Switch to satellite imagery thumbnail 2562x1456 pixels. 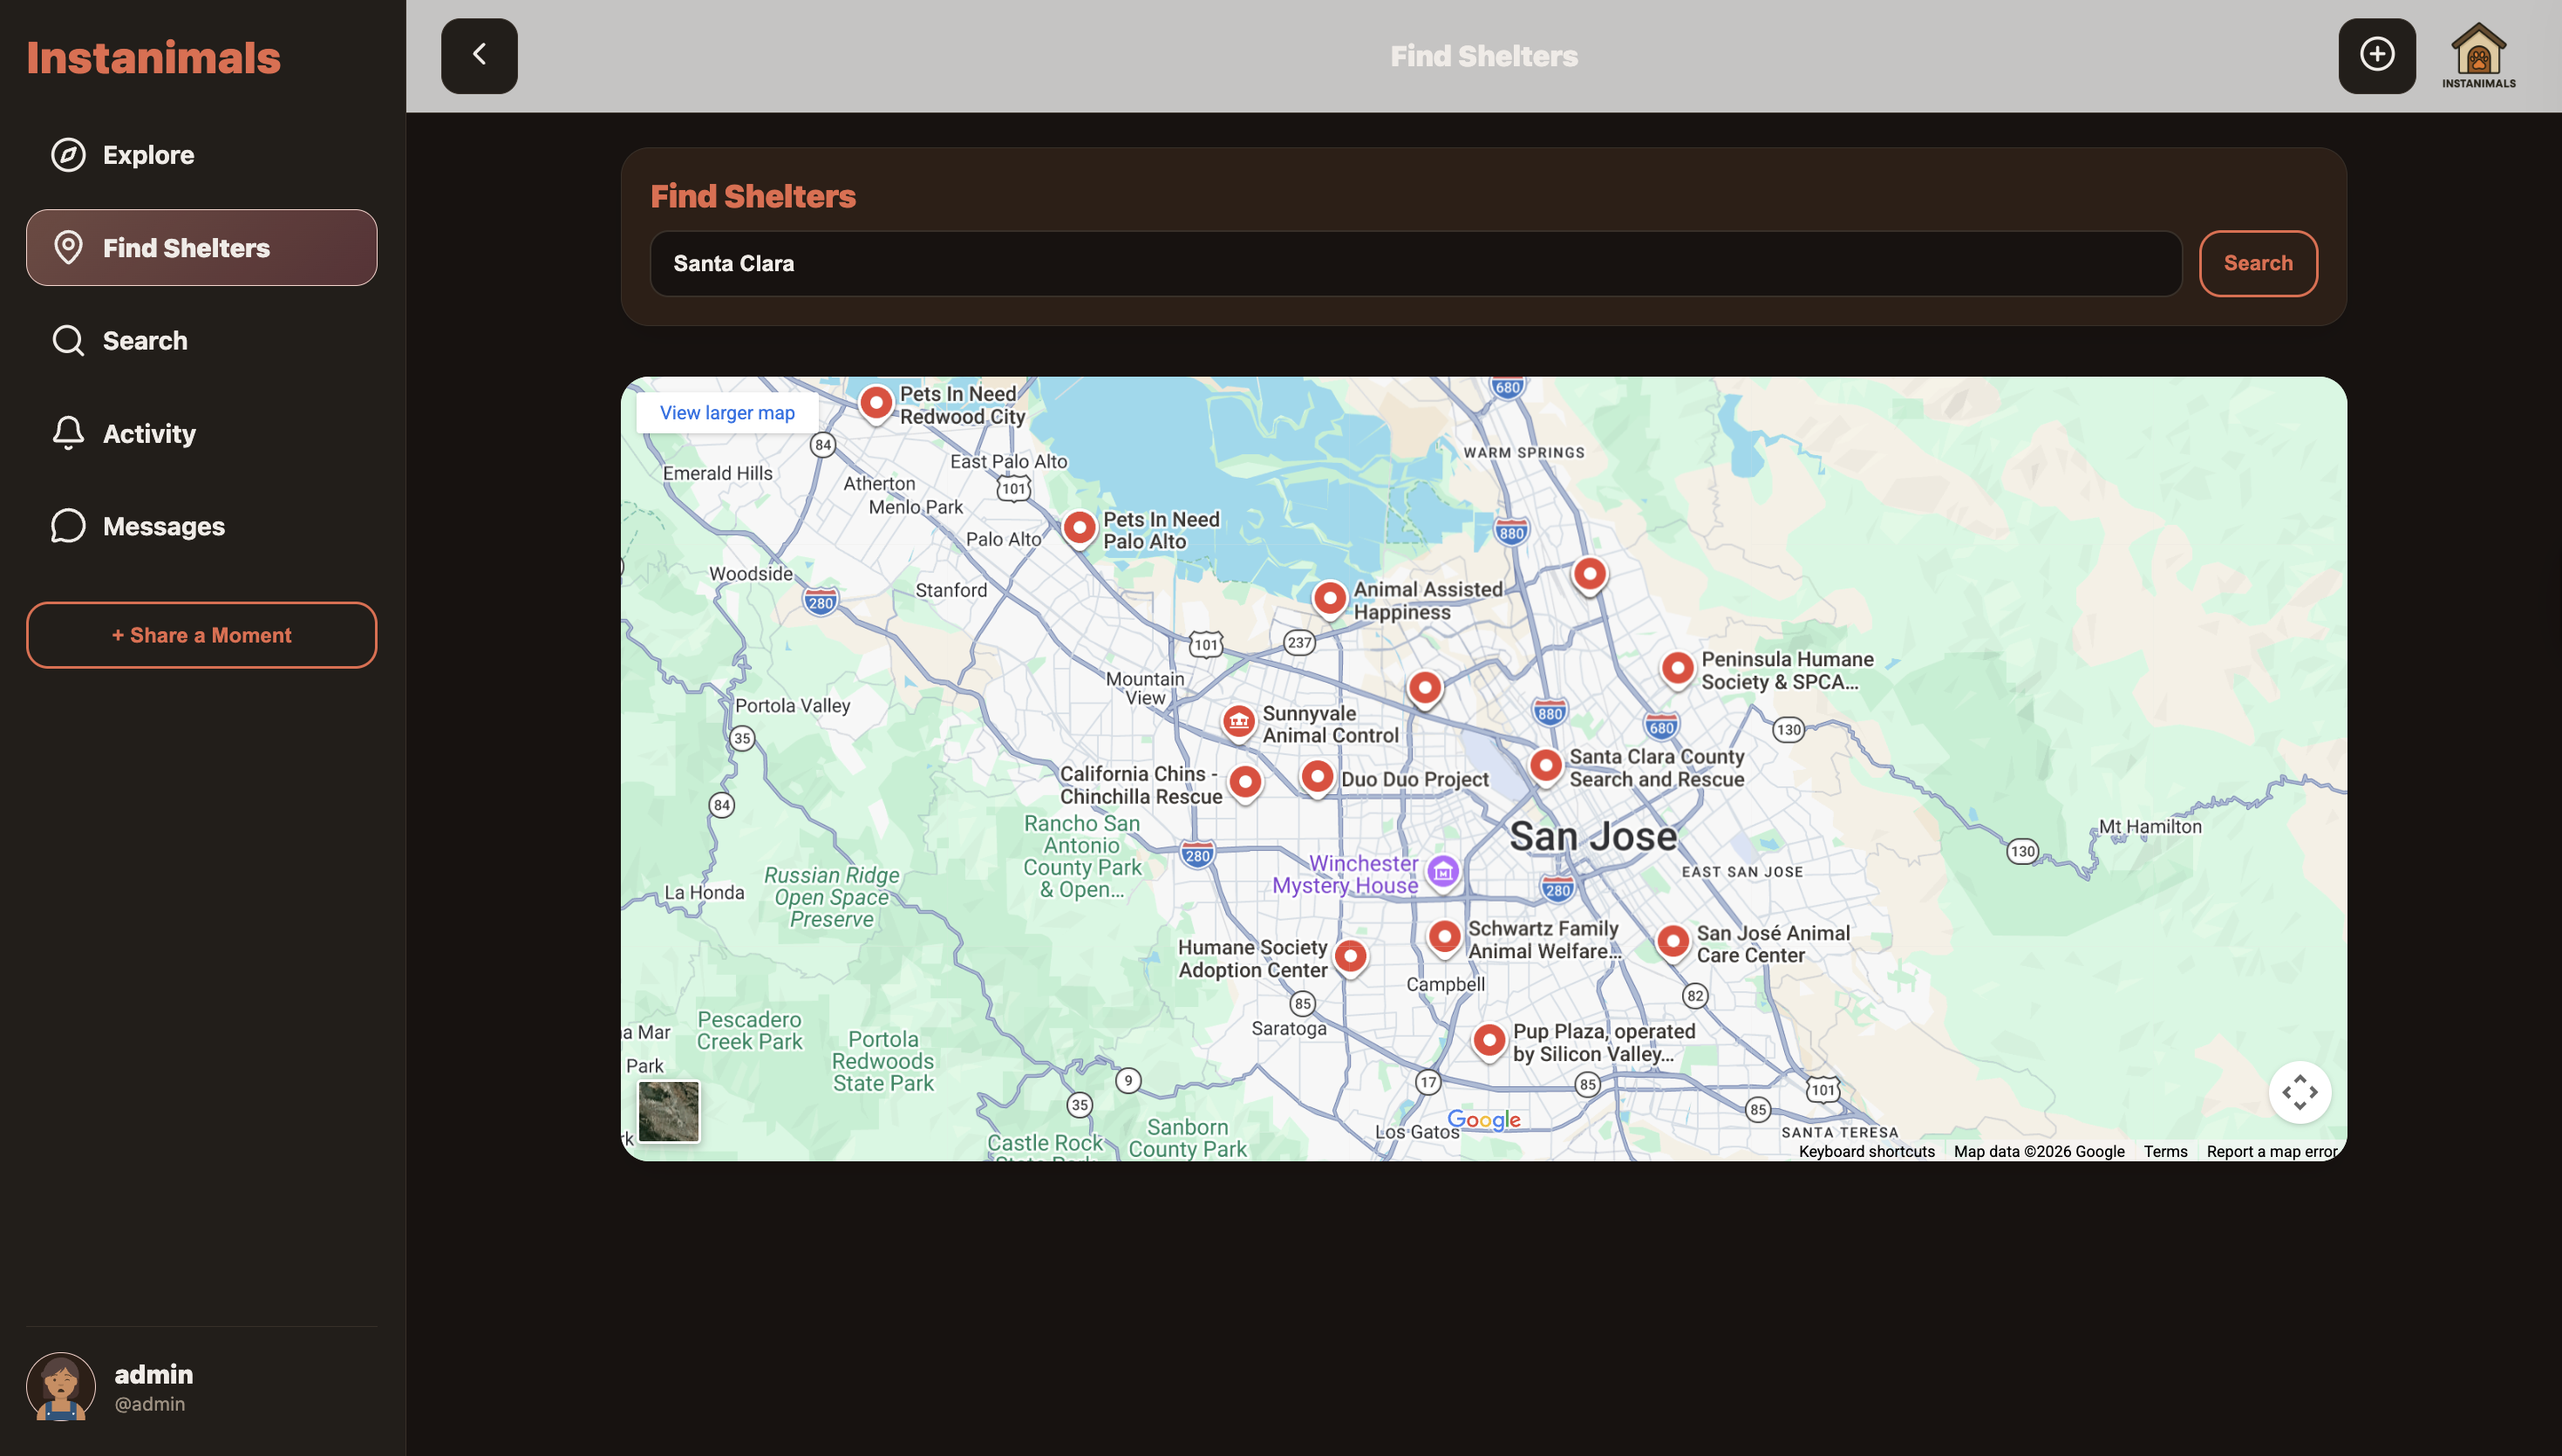pos(669,1111)
